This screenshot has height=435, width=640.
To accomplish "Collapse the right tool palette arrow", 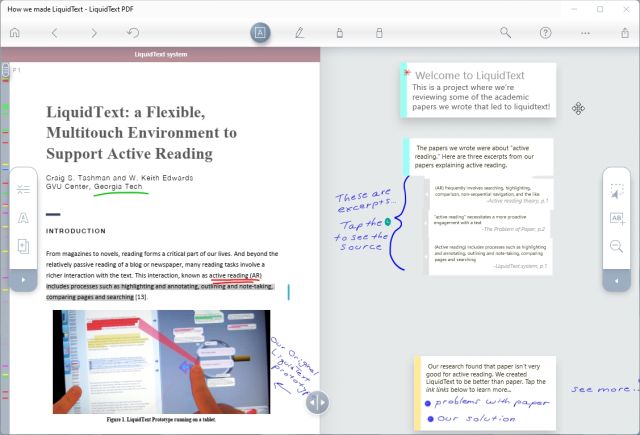I will pos(616,280).
